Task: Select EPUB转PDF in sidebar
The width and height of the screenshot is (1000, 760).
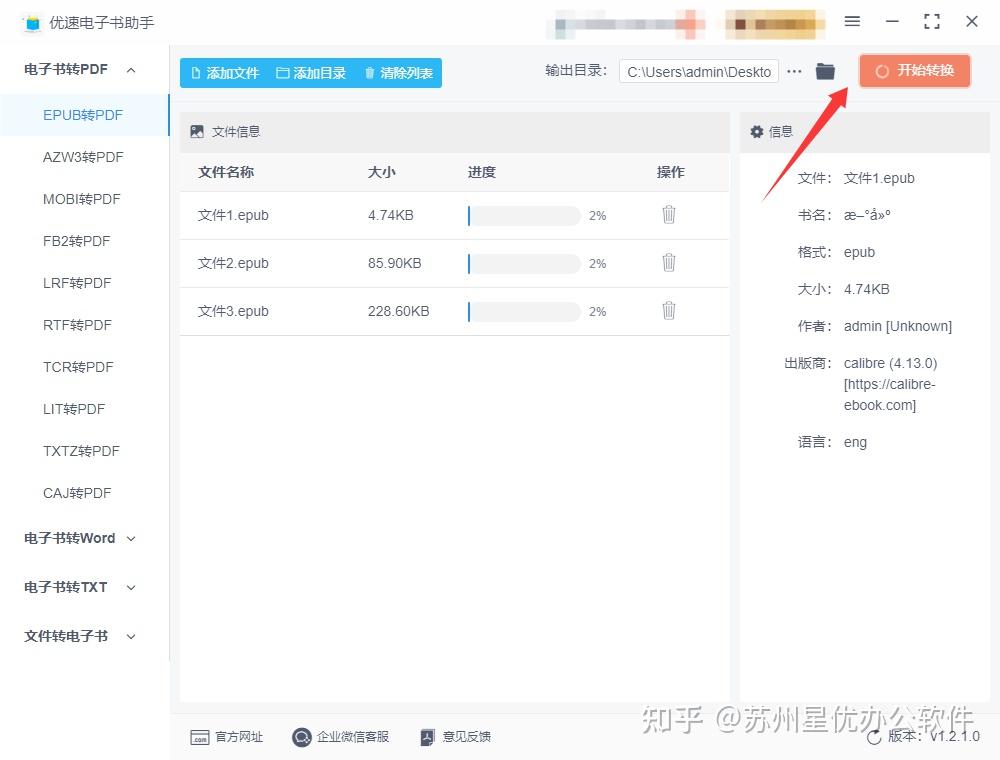Action: click(83, 115)
